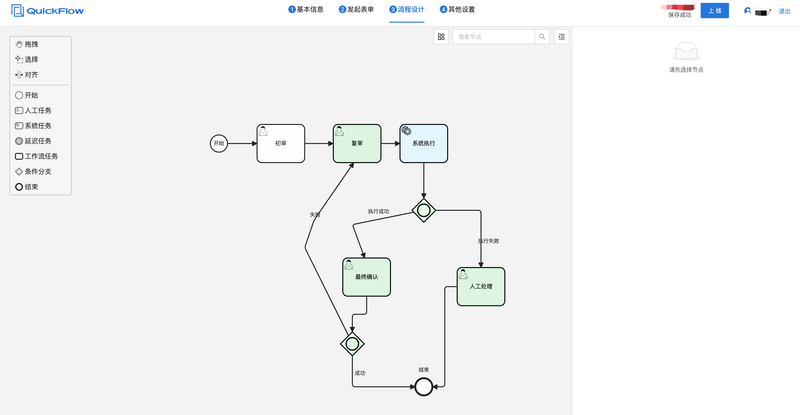
Task: Select the 最终确认 task node
Action: click(366, 277)
